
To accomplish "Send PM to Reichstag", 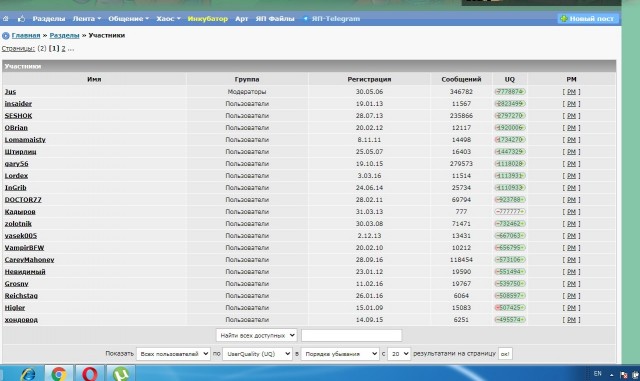I will [571, 296].
